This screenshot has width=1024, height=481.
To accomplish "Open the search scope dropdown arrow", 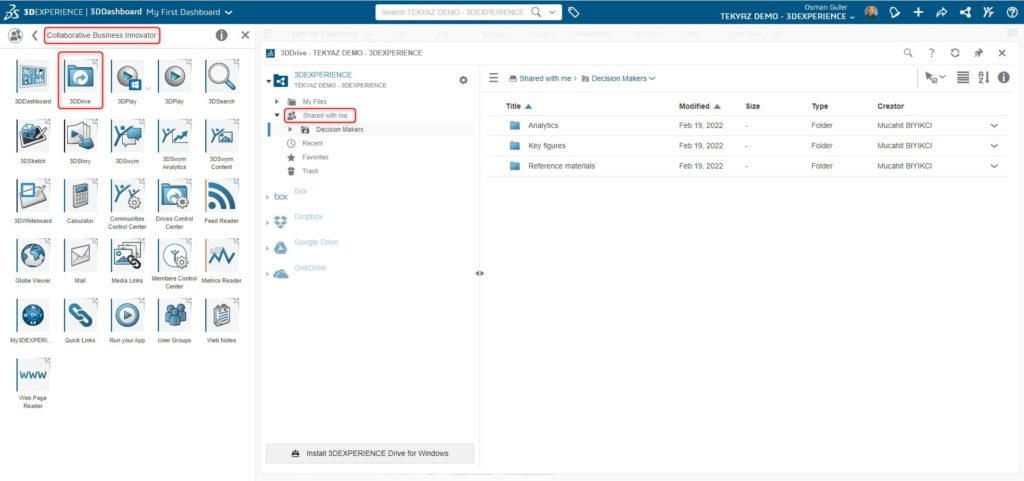I will click(552, 12).
